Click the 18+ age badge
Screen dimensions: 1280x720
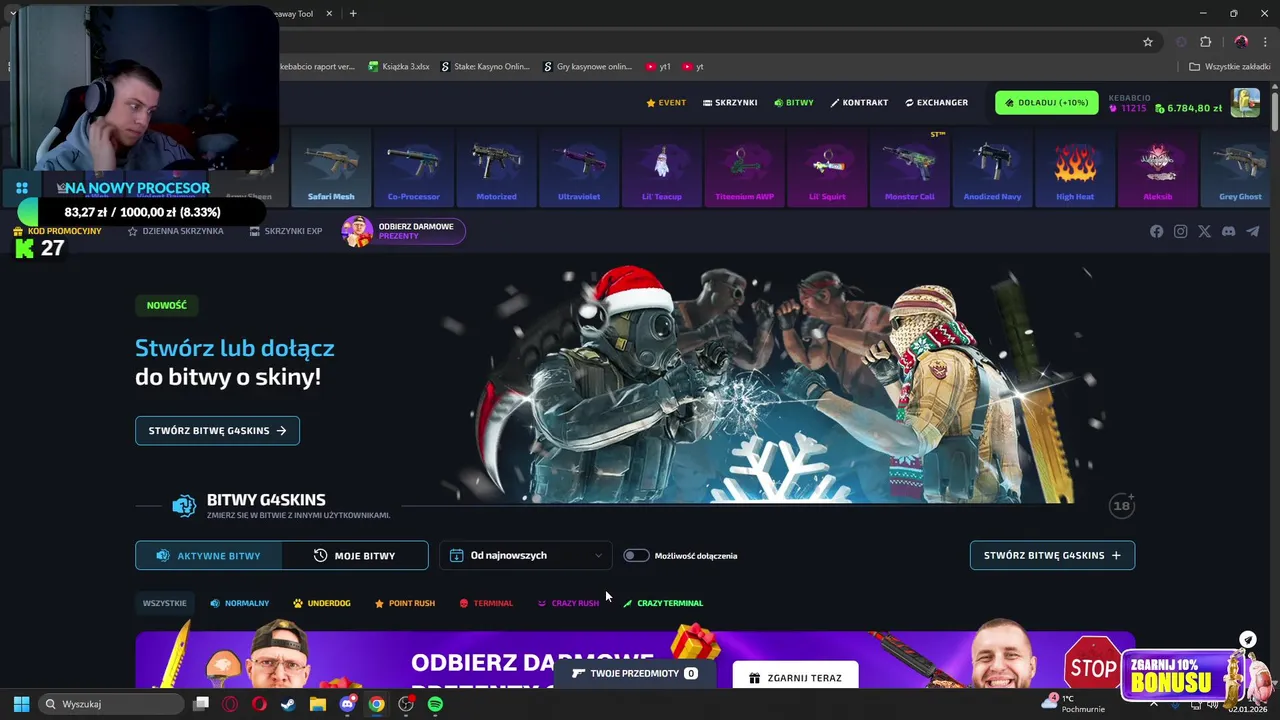pyautogui.click(x=1122, y=506)
